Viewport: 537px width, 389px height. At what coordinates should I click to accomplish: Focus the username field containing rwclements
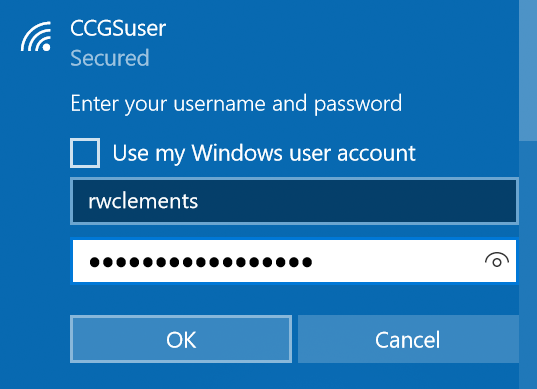click(294, 201)
